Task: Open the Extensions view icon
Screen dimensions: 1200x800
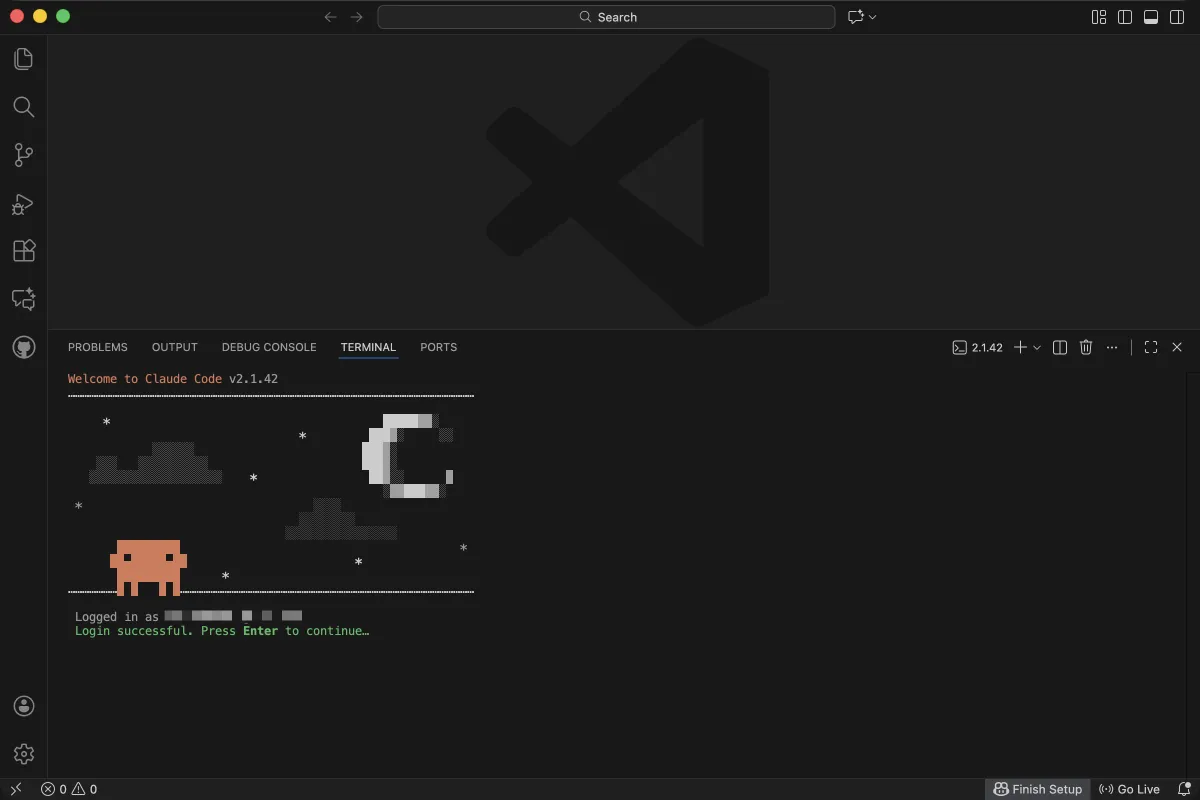Action: click(x=23, y=251)
